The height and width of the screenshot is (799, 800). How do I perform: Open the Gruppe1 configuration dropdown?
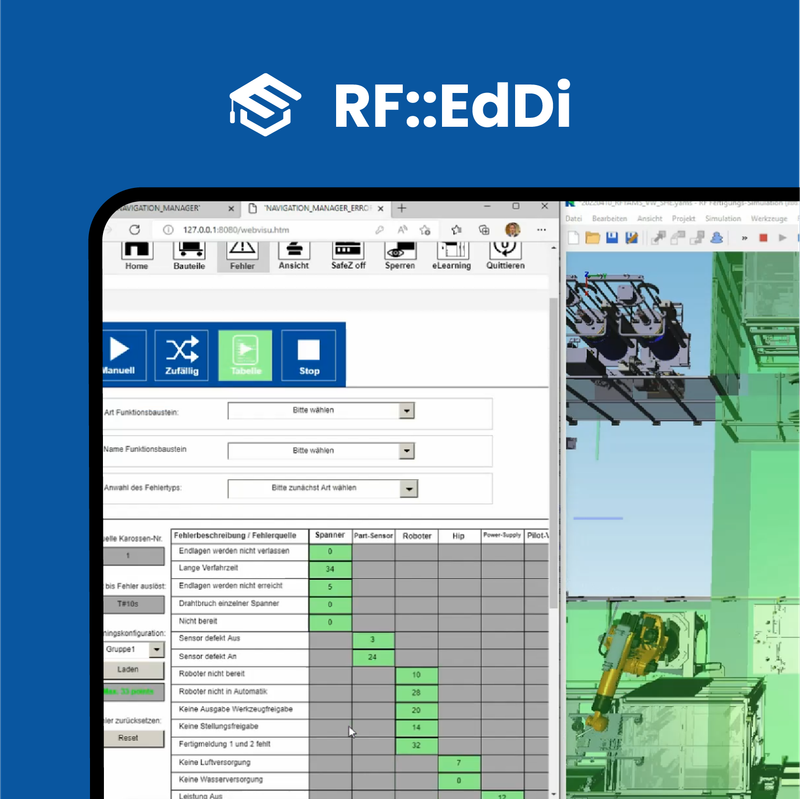(x=157, y=650)
